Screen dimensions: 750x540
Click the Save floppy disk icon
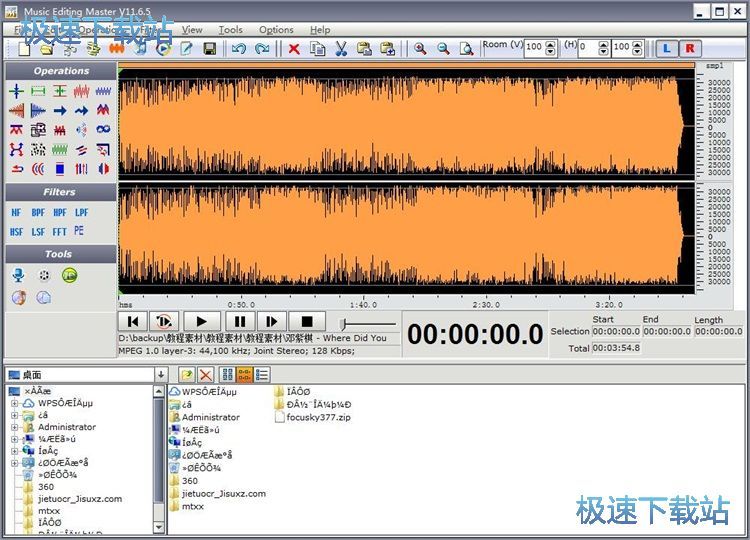click(x=210, y=48)
